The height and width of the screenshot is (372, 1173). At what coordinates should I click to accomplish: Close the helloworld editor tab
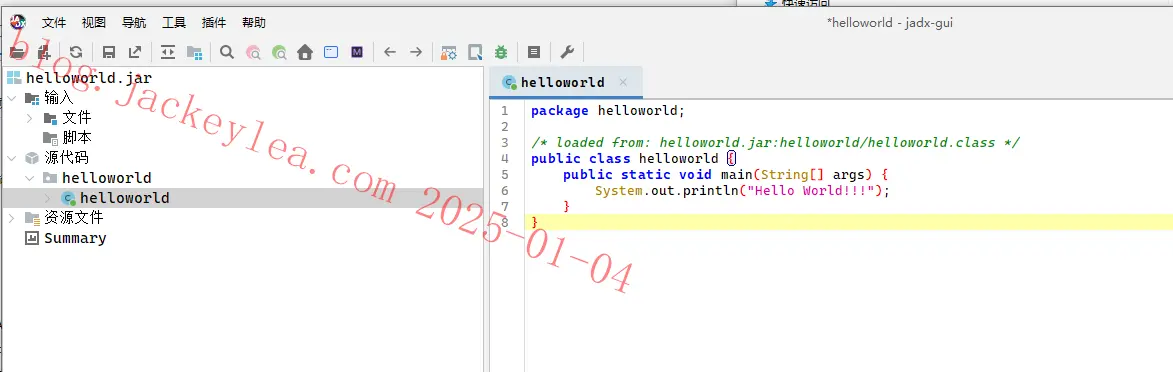pos(623,82)
